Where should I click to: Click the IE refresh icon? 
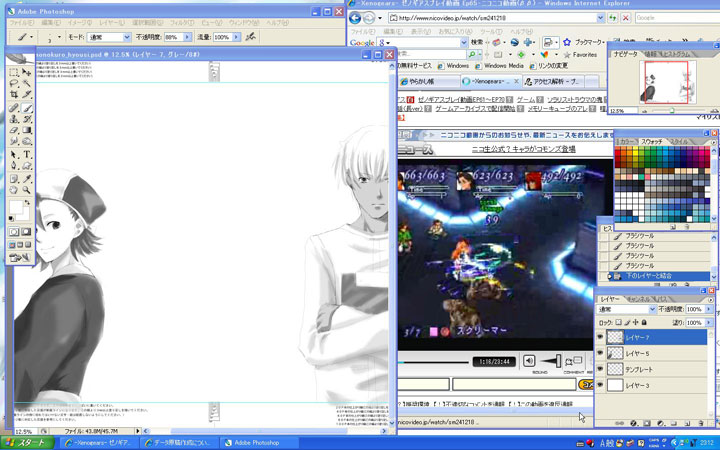click(613, 18)
